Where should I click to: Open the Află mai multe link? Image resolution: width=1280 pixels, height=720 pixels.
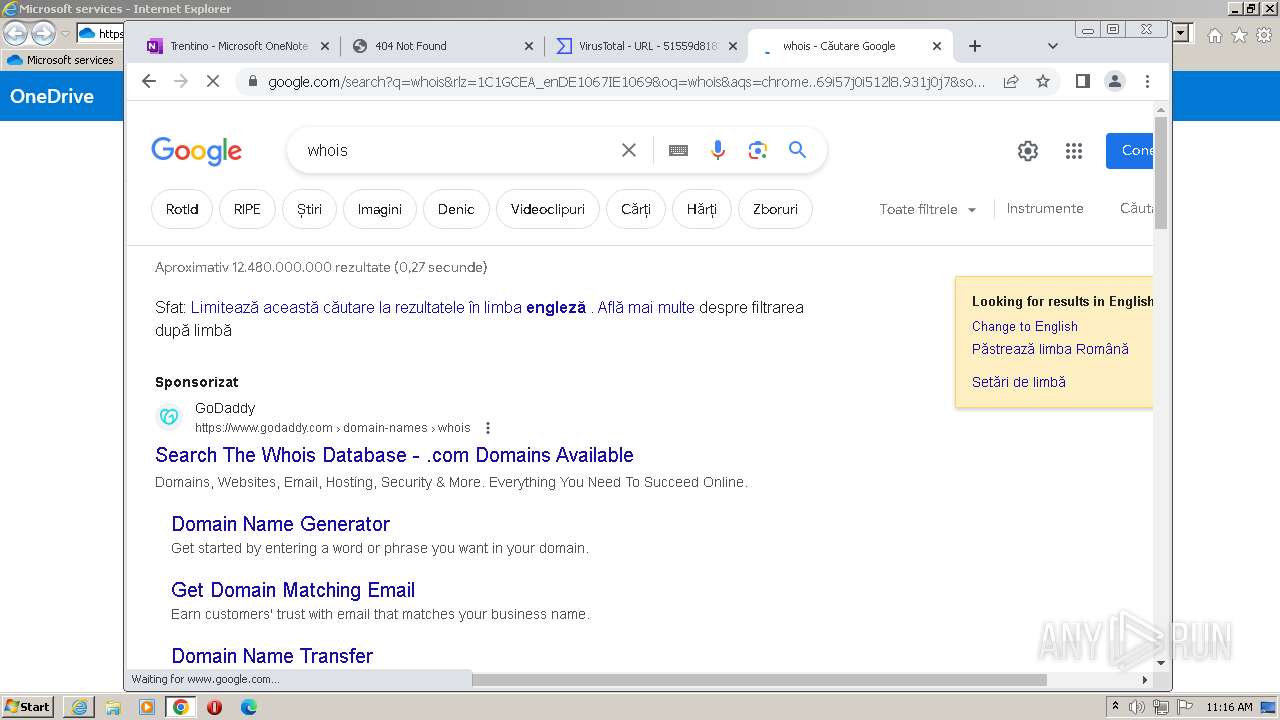pyautogui.click(x=645, y=307)
